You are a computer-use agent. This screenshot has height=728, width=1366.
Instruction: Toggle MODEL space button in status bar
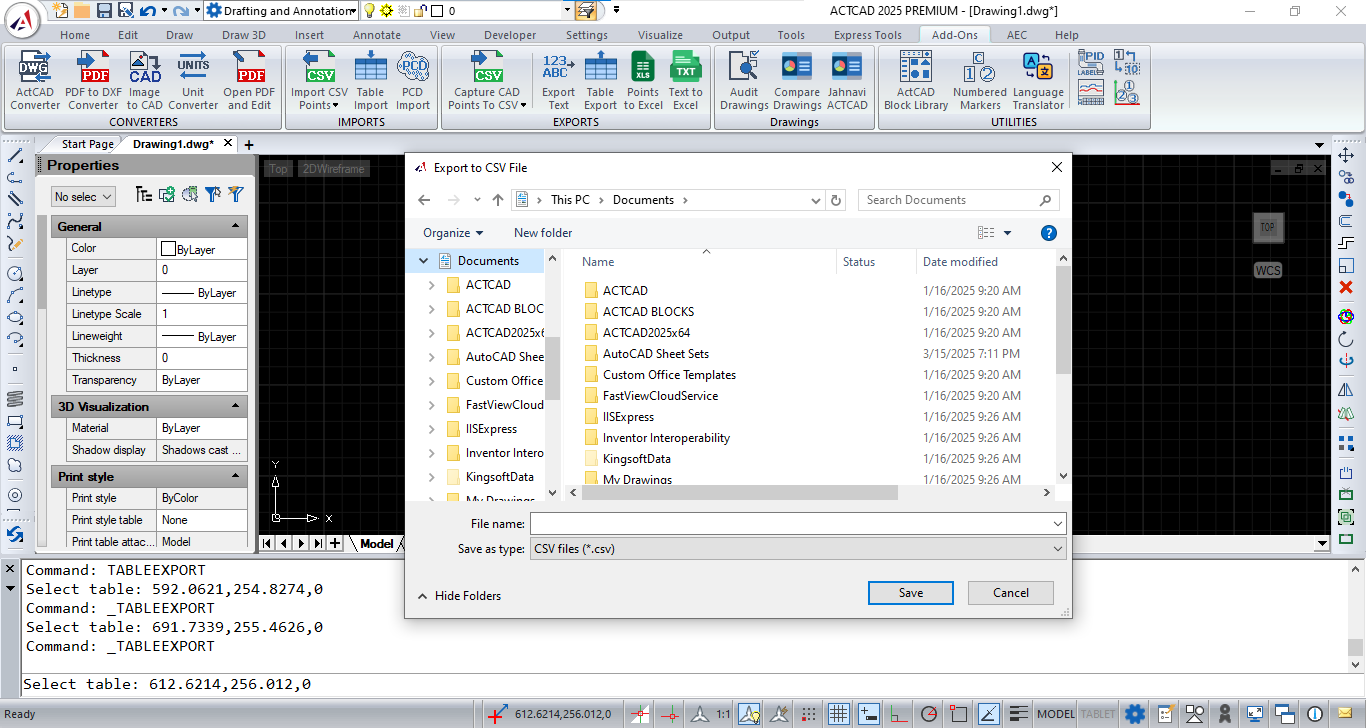click(1056, 714)
